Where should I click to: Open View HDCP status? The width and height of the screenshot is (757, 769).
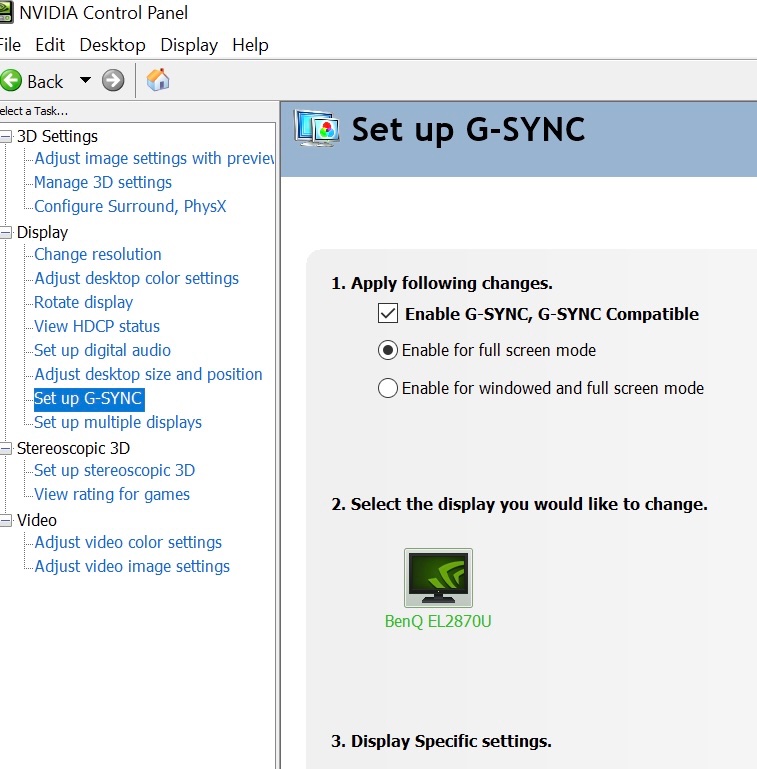[x=97, y=327]
